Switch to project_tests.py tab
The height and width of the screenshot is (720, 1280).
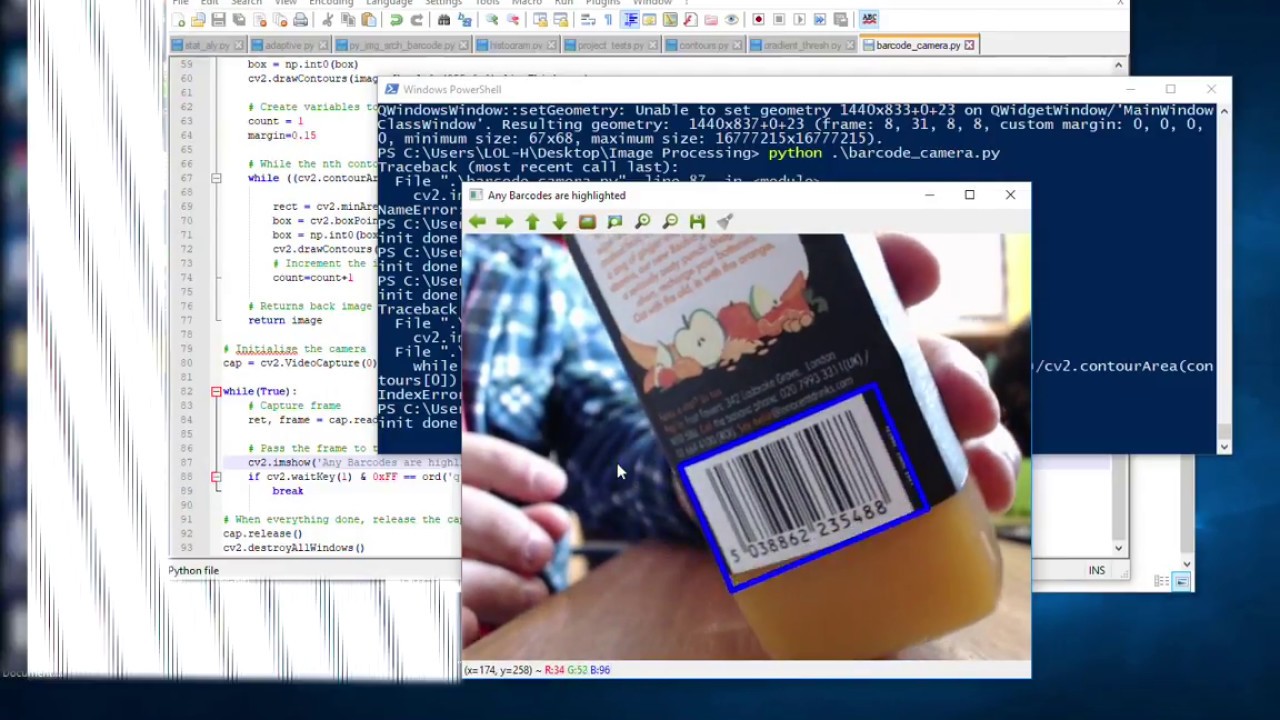coord(611,45)
